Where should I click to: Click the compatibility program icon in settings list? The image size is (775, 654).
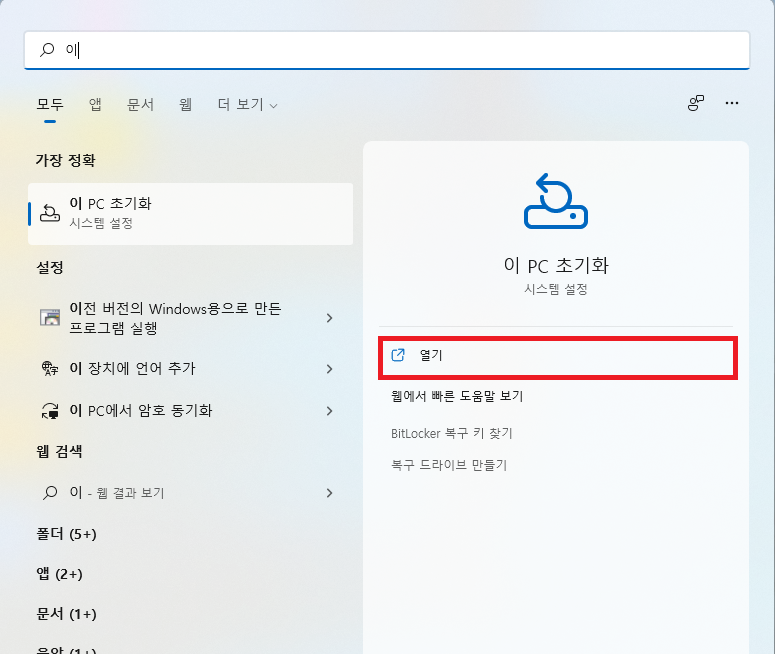click(x=50, y=317)
